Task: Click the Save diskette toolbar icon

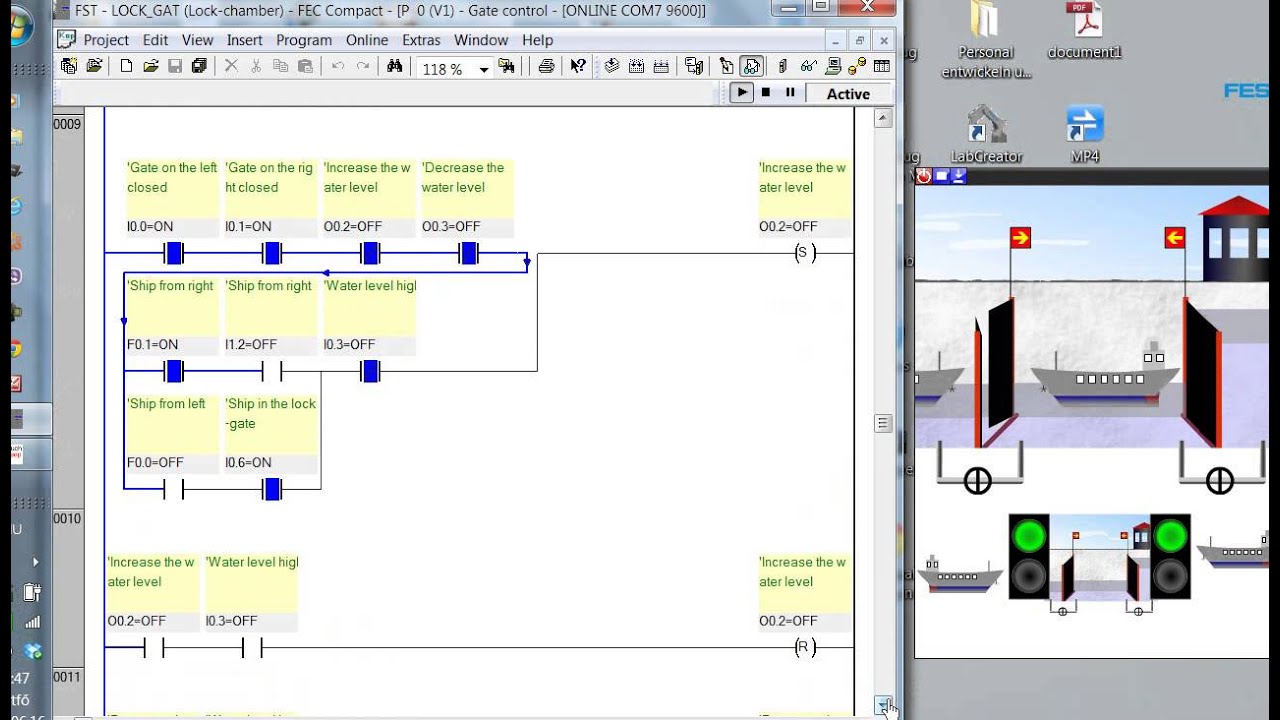Action: pos(175,66)
